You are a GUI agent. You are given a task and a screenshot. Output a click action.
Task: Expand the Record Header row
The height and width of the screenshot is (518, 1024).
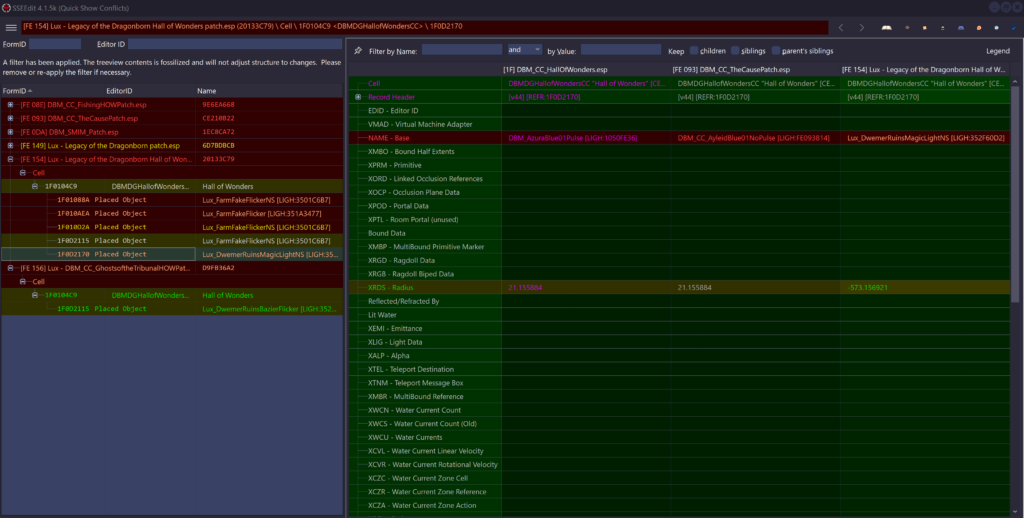358,97
